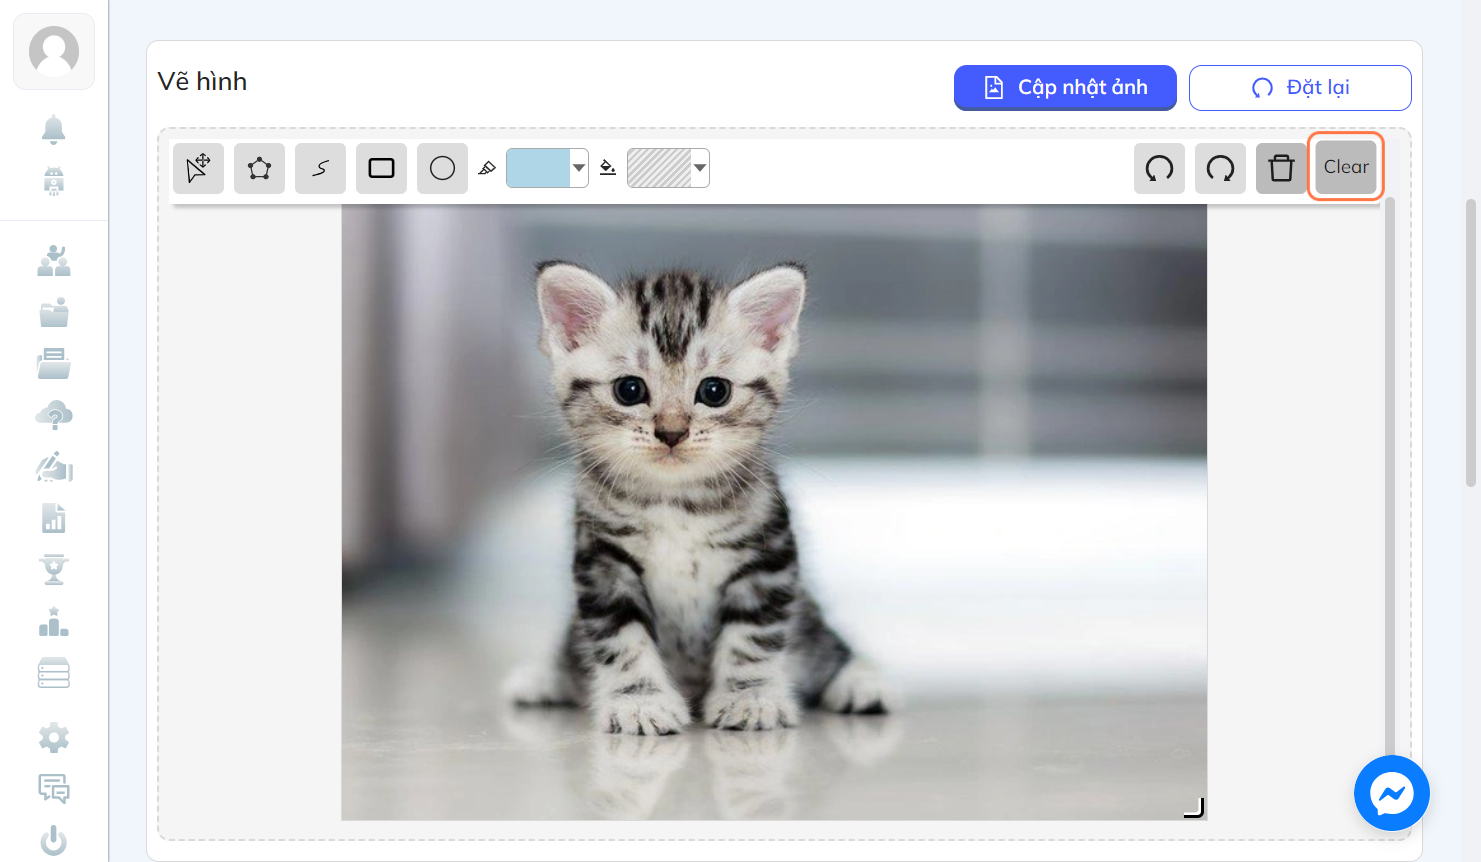Click the canvas resize corner handle
Viewport: 1481px width, 862px height.
pyautogui.click(x=1194, y=807)
